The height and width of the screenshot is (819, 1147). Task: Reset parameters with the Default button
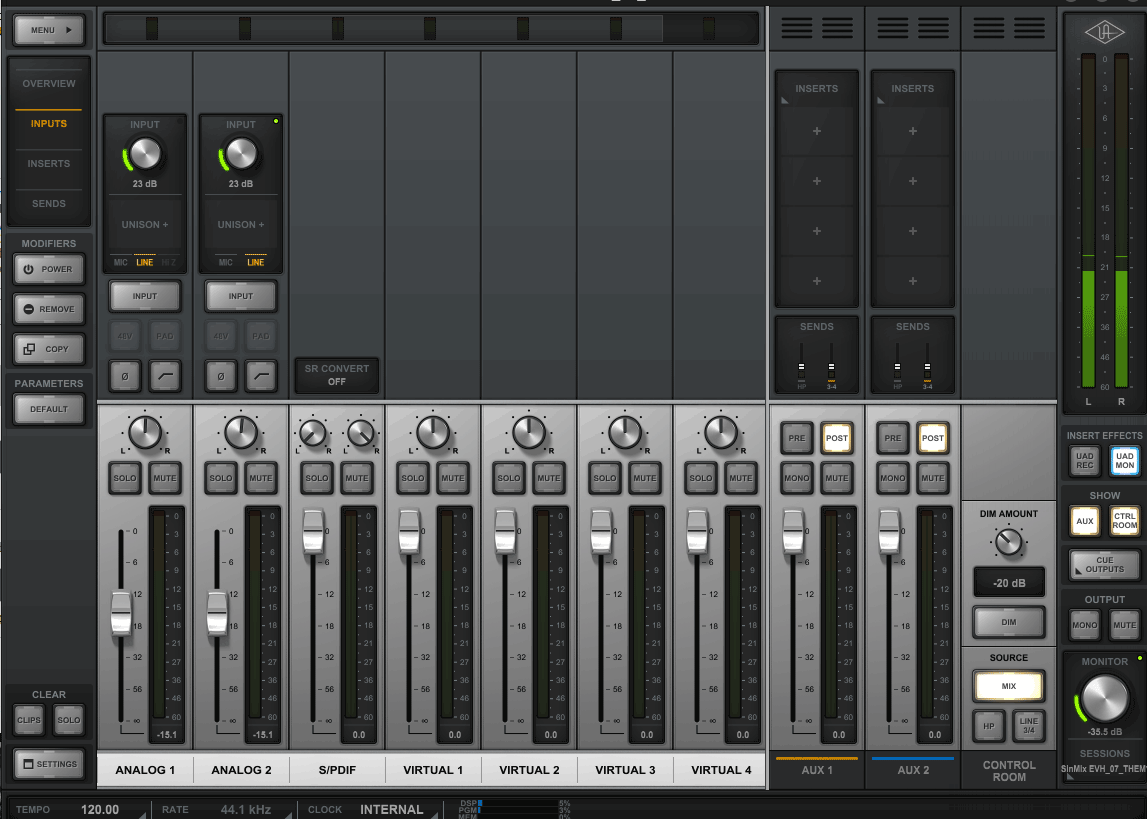tap(49, 409)
